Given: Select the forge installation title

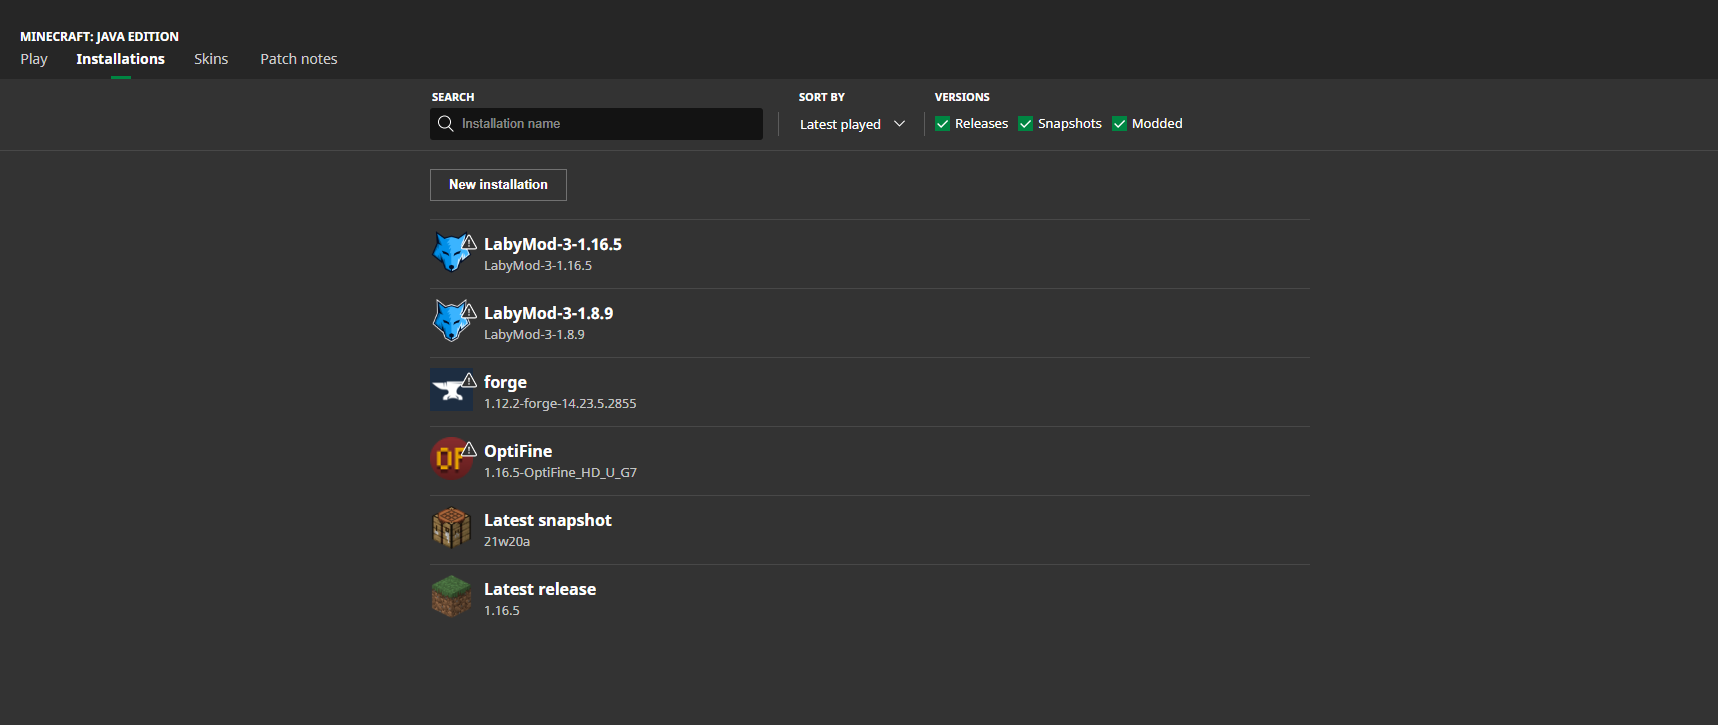Looking at the screenshot, I should point(505,382).
